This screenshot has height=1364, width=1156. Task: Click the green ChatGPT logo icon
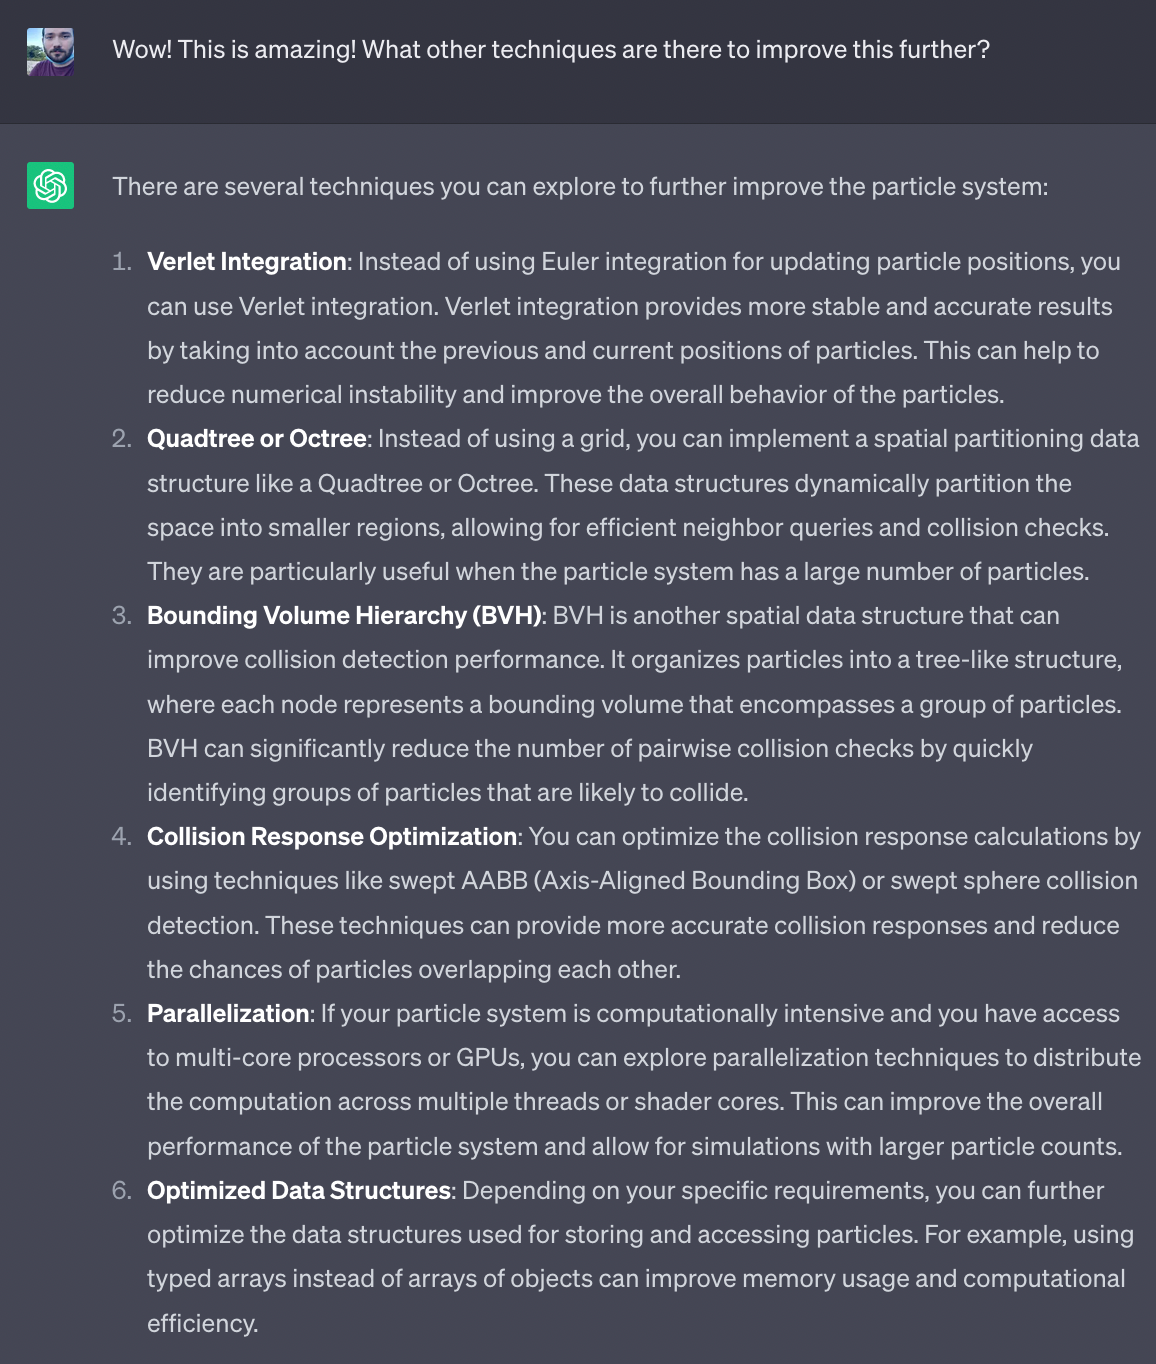[x=50, y=186]
